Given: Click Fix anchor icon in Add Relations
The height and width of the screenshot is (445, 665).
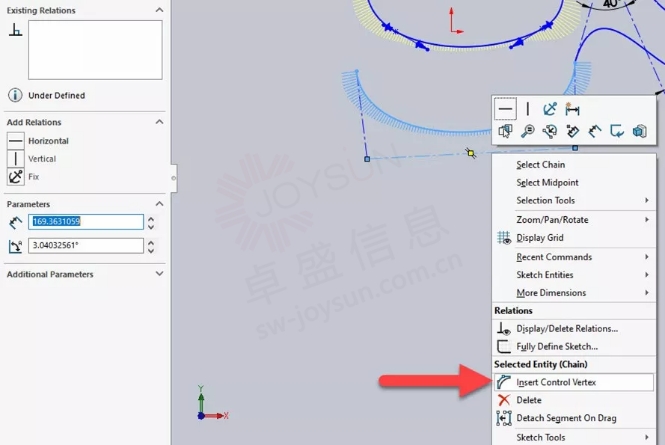Looking at the screenshot, I should pos(16,176).
